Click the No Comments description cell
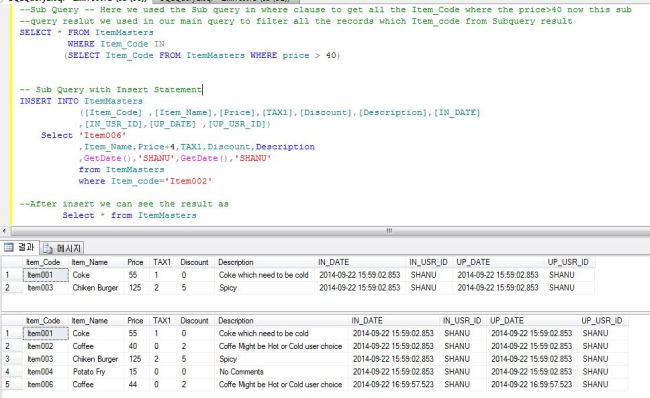Viewport: 650px width, 398px height. 282,372
